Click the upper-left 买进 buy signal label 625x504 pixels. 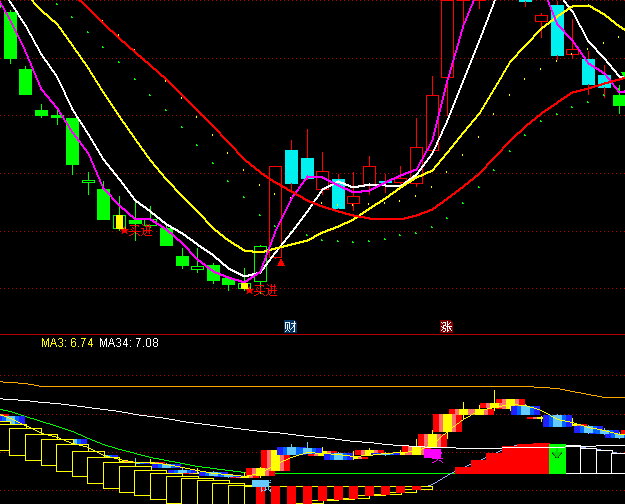coord(137,231)
